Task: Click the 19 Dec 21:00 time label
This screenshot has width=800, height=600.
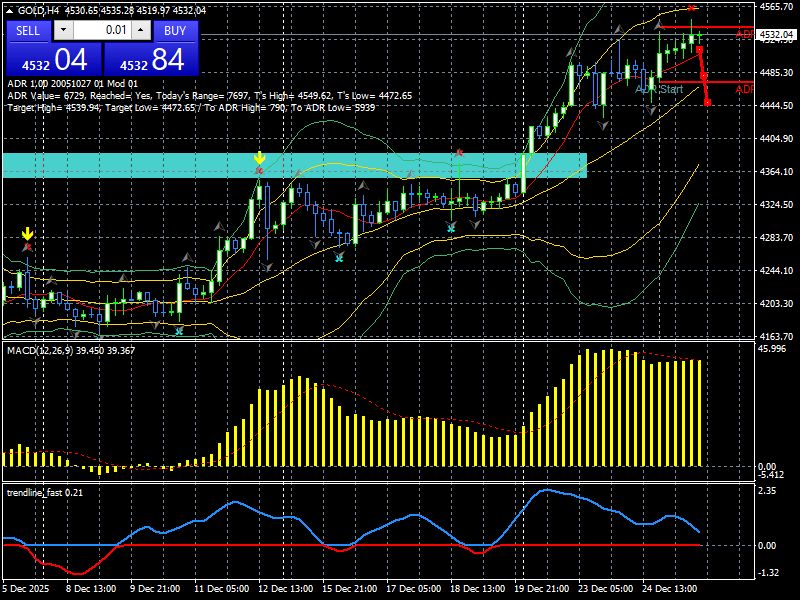Action: (x=542, y=588)
